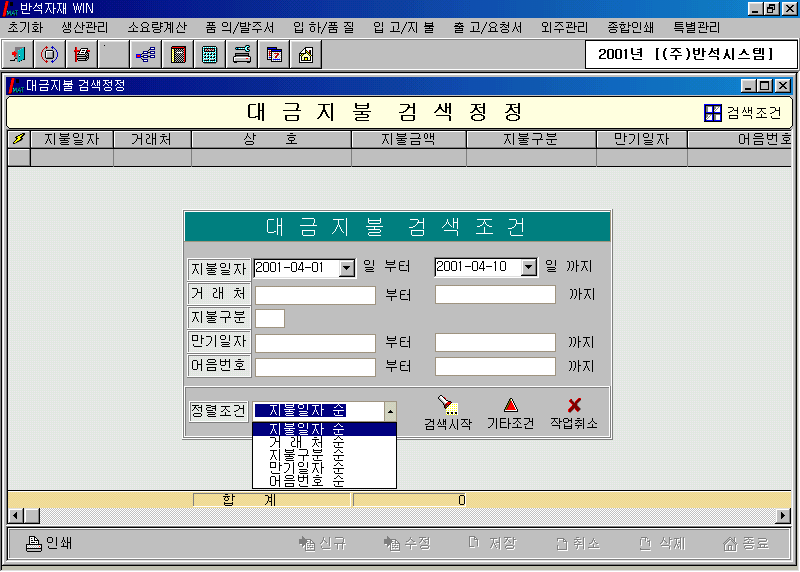Click the 지불구분 column header
Viewport: 800px width, 572px height.
coord(531,139)
